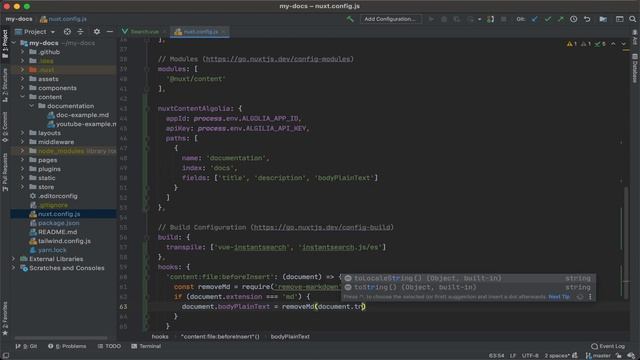This screenshot has width=640, height=360.
Task: Expand the .github folder
Action: pyautogui.click(x=22, y=52)
